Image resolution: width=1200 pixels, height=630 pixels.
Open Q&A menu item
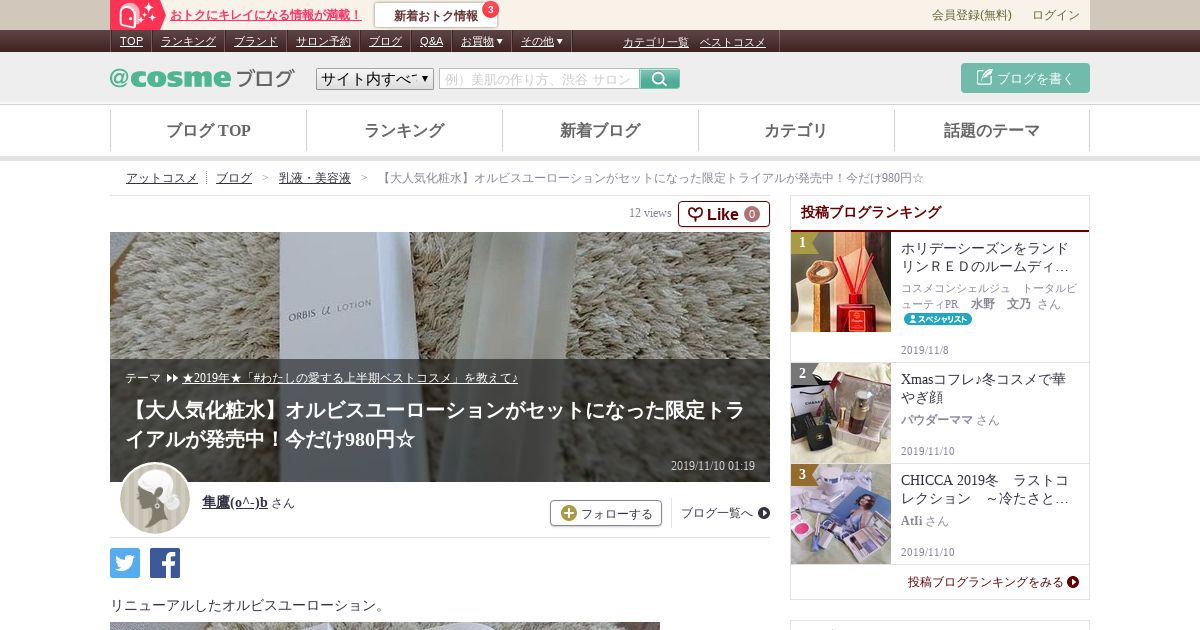tap(431, 41)
